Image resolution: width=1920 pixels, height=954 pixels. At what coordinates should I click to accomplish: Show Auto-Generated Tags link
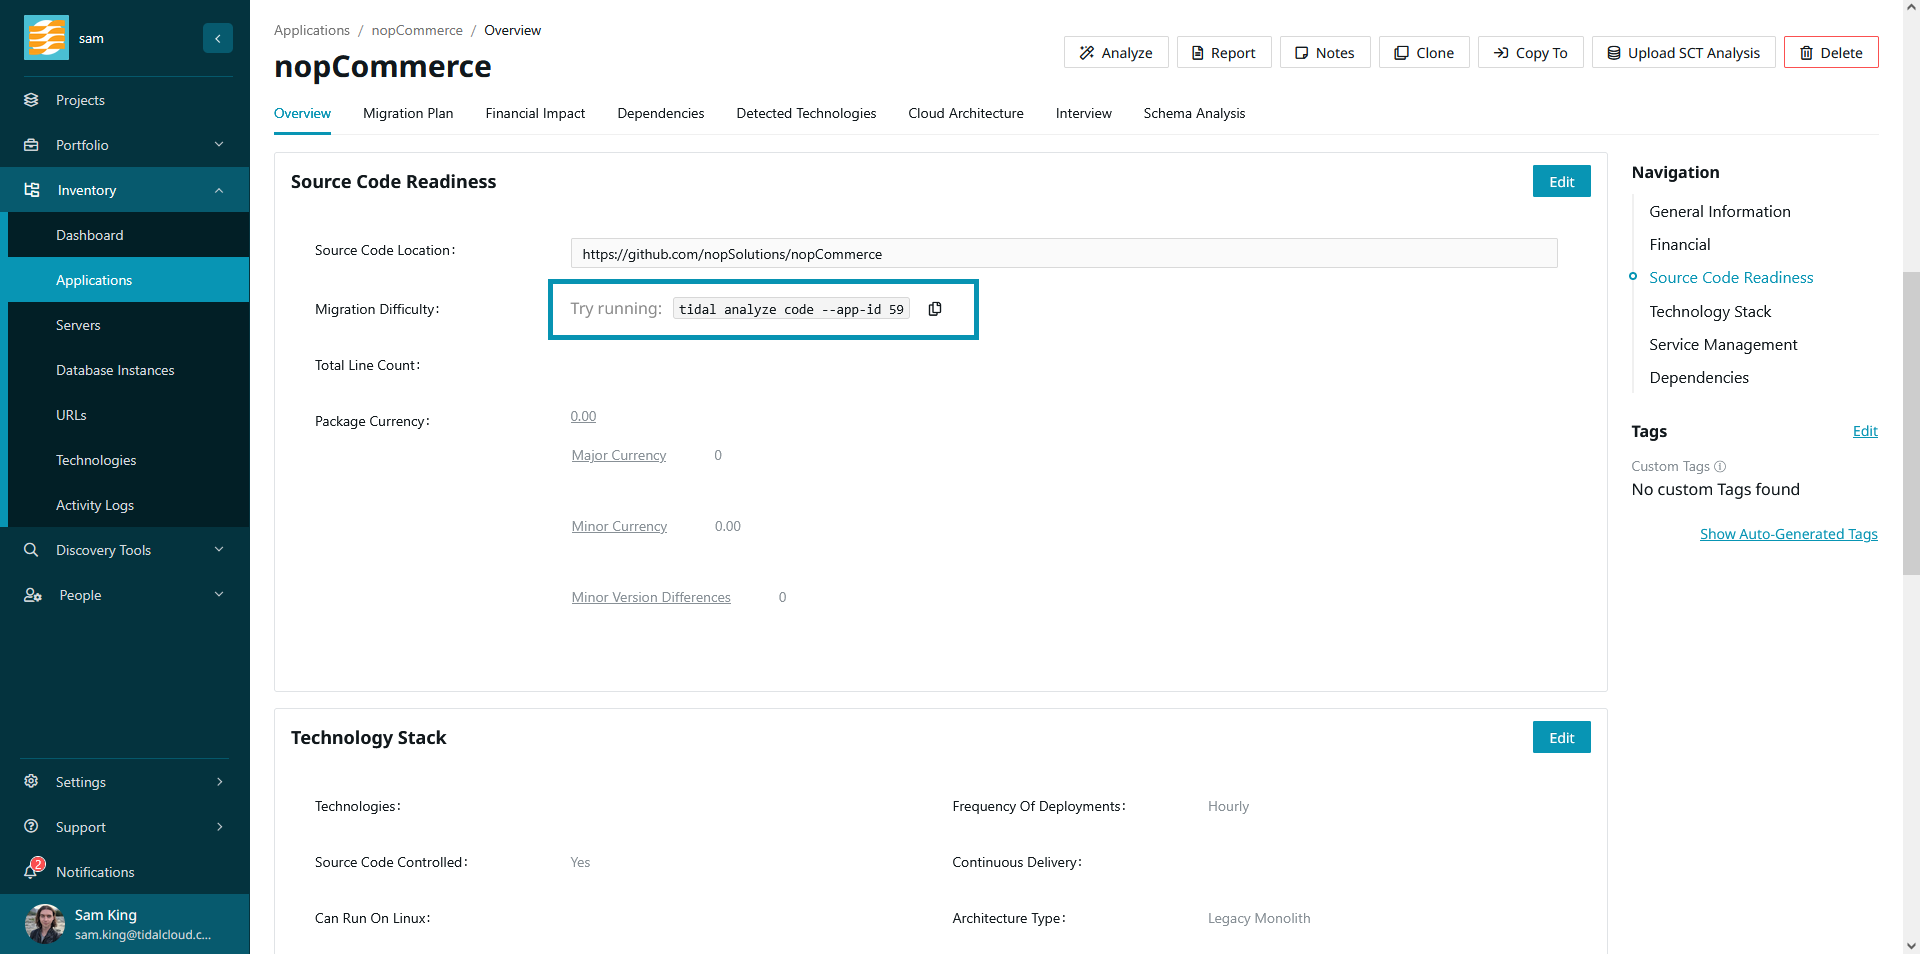1788,534
